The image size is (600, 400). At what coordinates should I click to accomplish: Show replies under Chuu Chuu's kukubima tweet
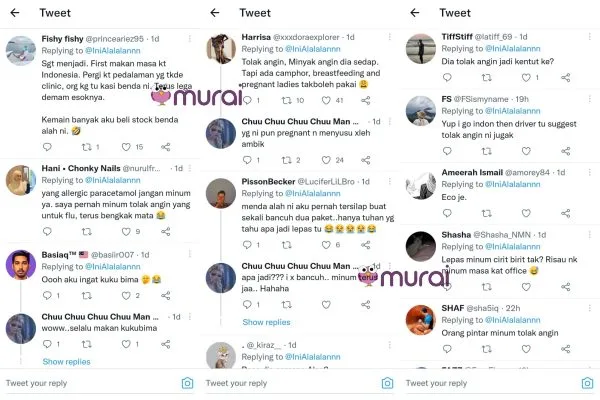(67, 362)
